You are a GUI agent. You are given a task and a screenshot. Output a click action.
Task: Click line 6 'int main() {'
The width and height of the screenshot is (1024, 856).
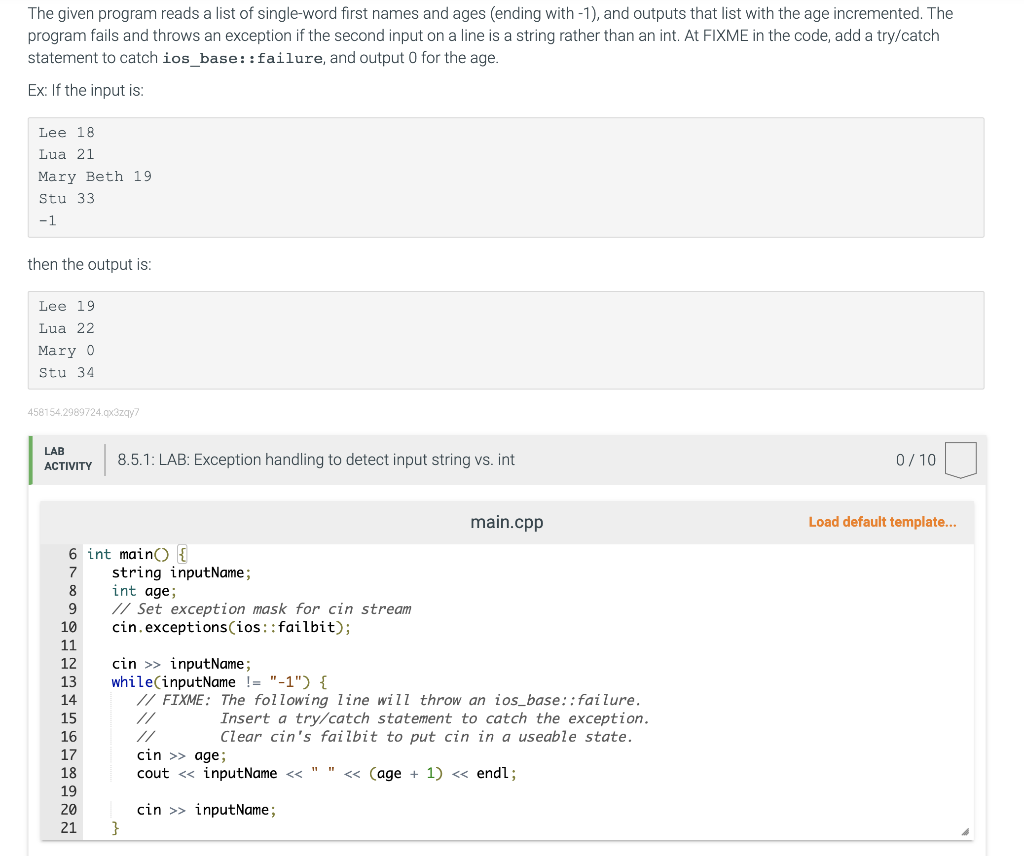point(137,554)
